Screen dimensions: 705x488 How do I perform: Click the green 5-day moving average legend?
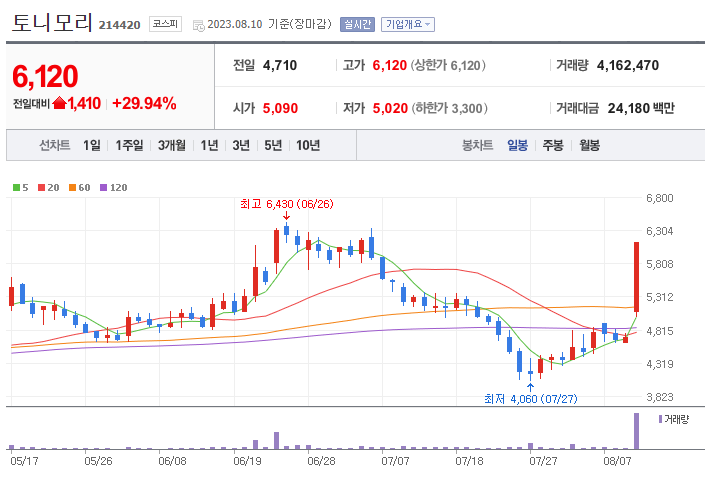point(21,188)
